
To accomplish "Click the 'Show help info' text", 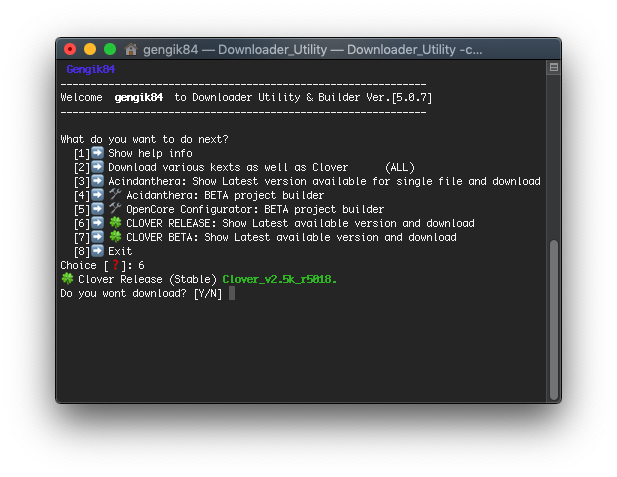I will pyautogui.click(x=150, y=153).
